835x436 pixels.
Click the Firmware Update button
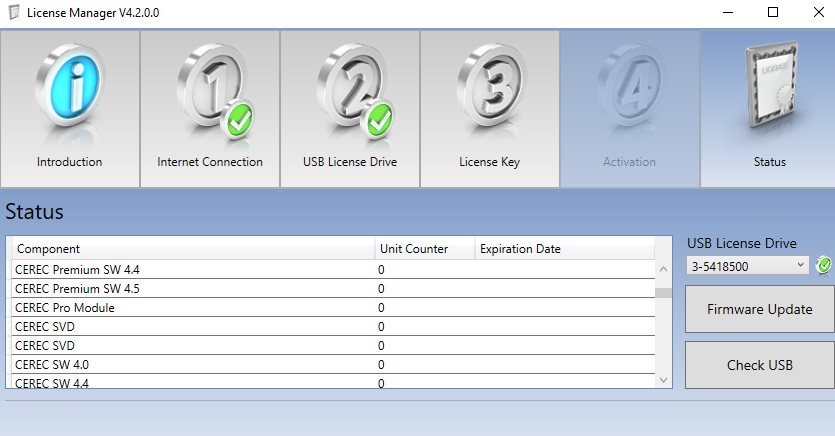click(x=760, y=309)
